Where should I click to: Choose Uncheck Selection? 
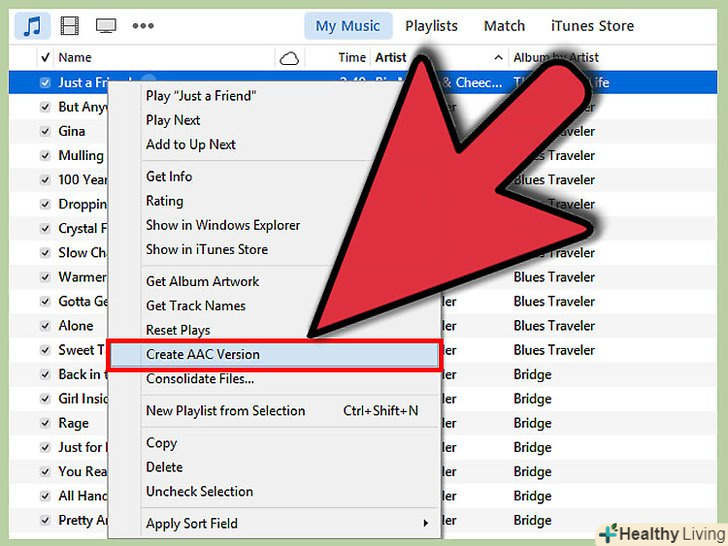tap(200, 492)
